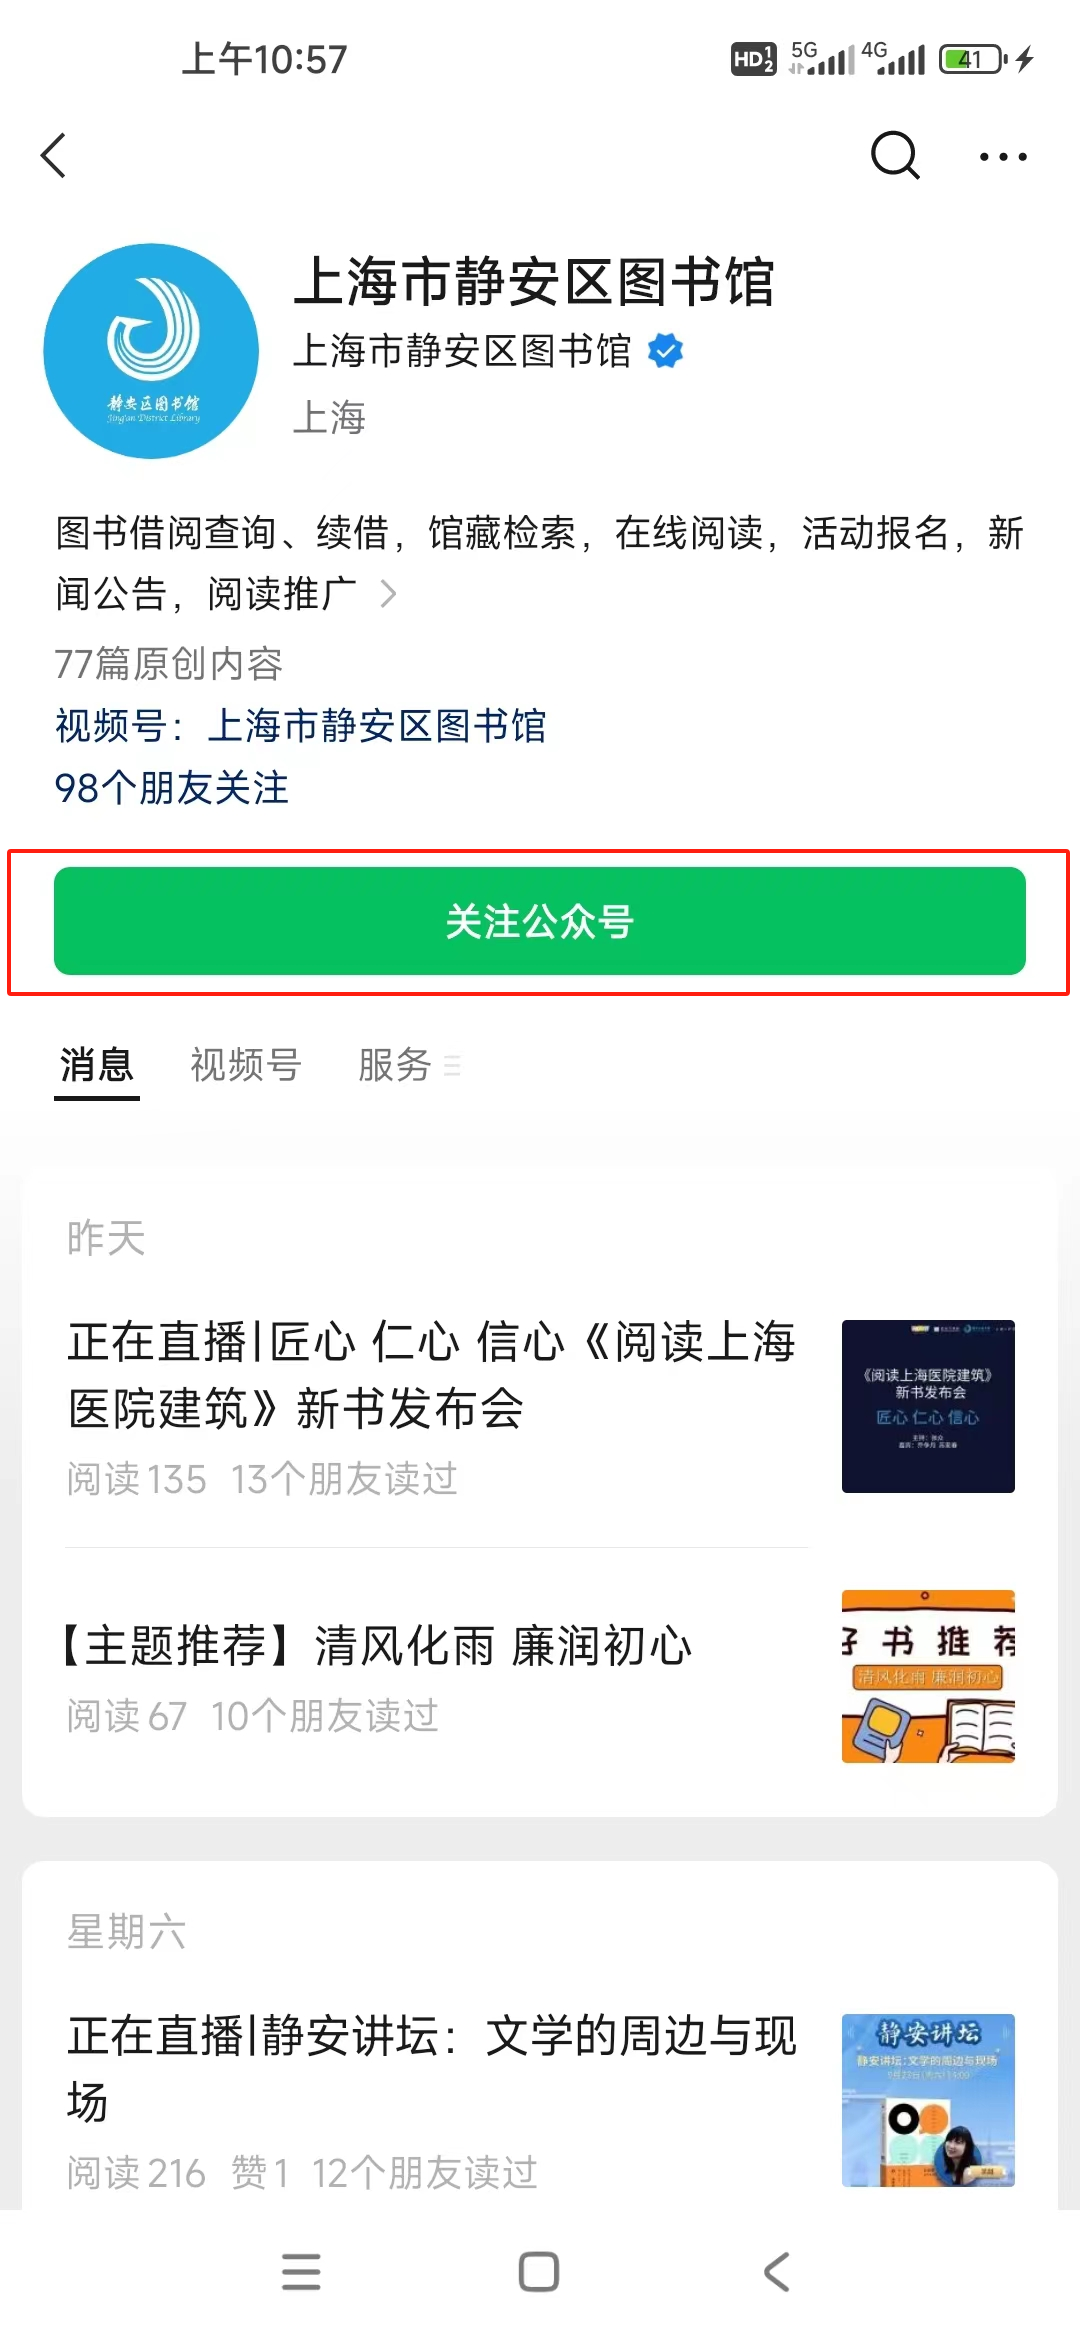Tap the blue verified badge icon

click(665, 351)
